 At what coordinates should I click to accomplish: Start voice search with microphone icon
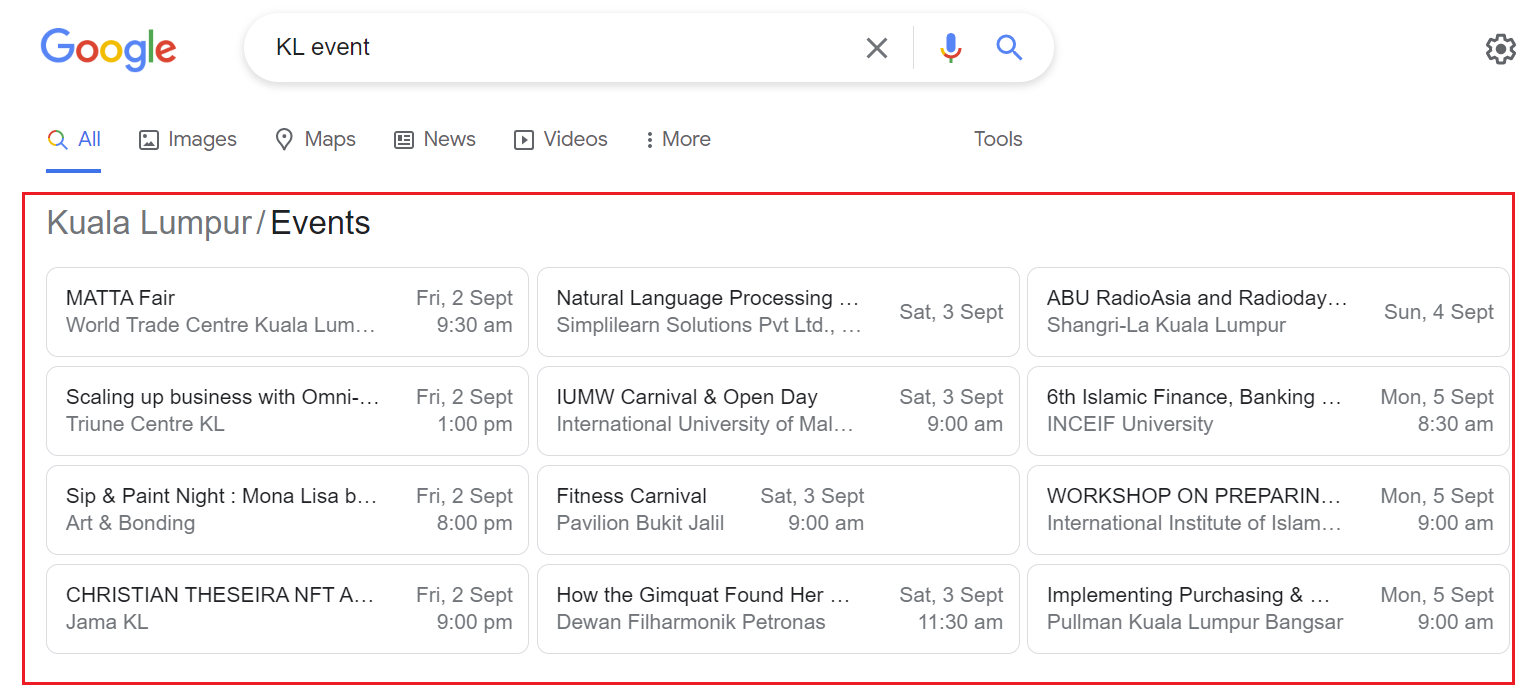950,48
